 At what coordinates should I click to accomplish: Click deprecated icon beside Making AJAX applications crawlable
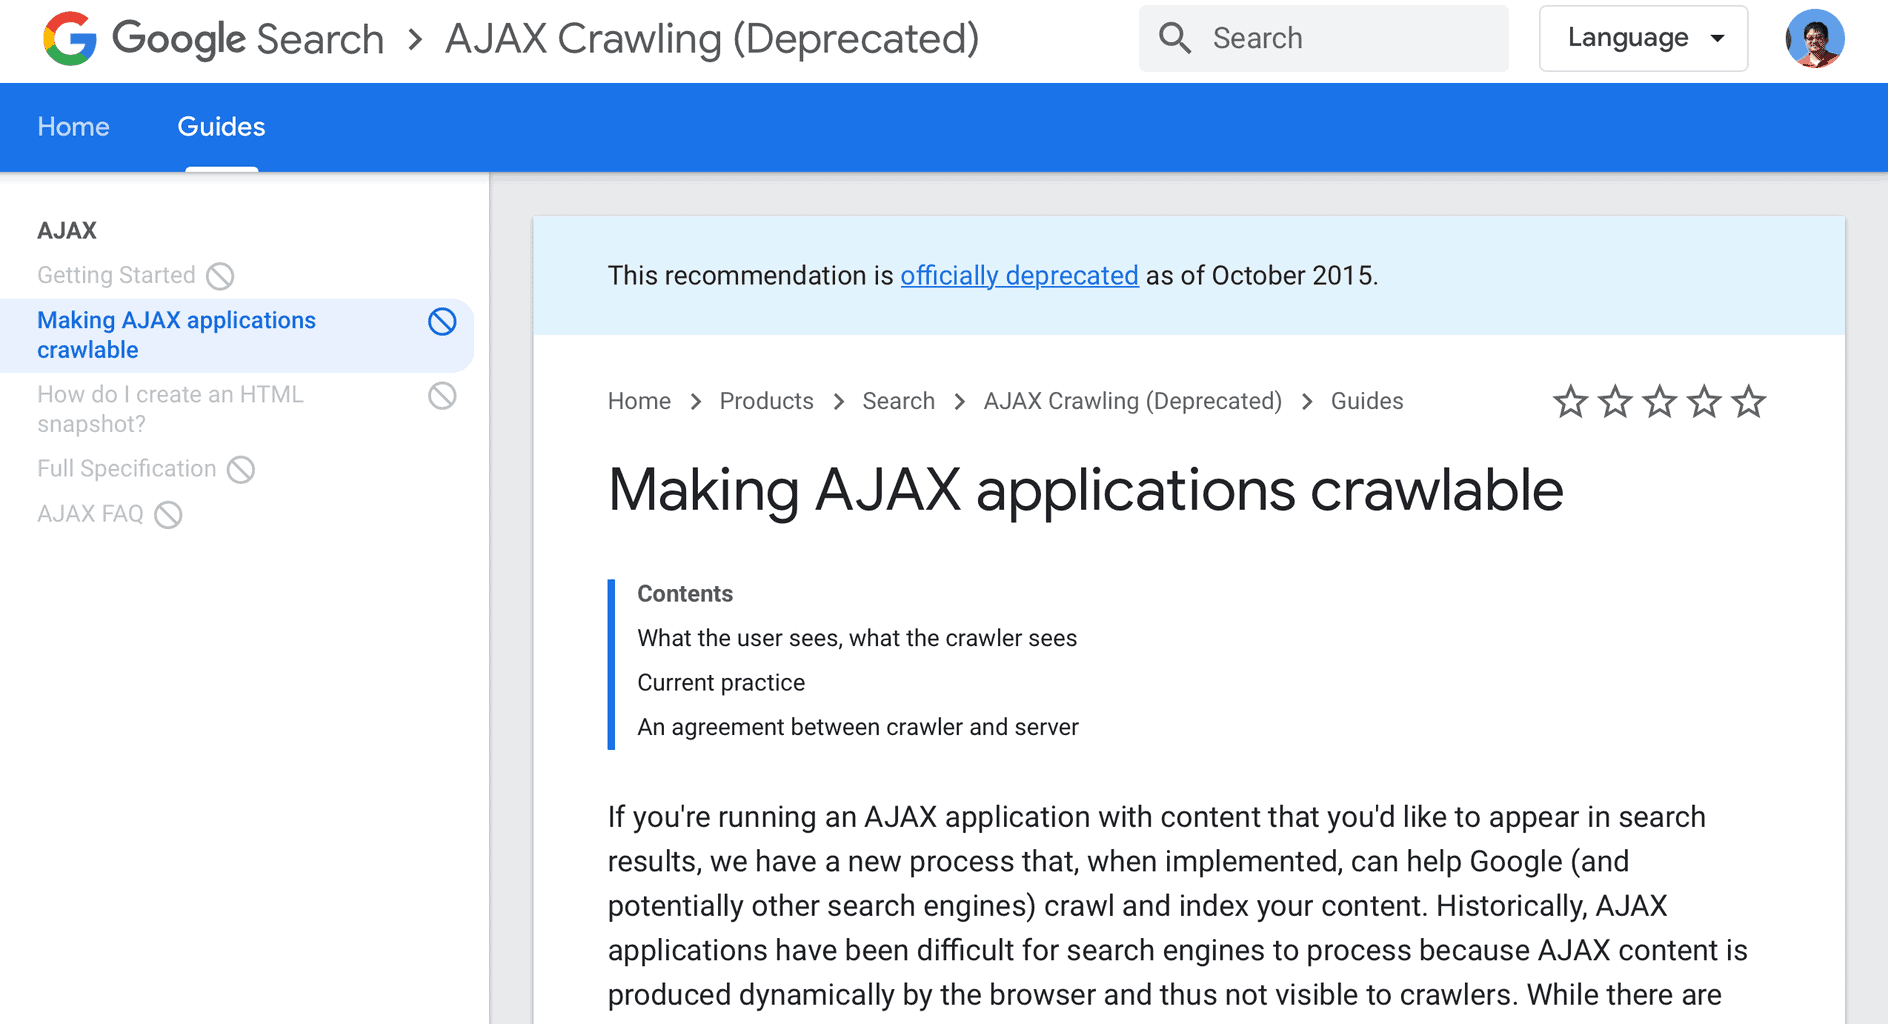tap(442, 321)
